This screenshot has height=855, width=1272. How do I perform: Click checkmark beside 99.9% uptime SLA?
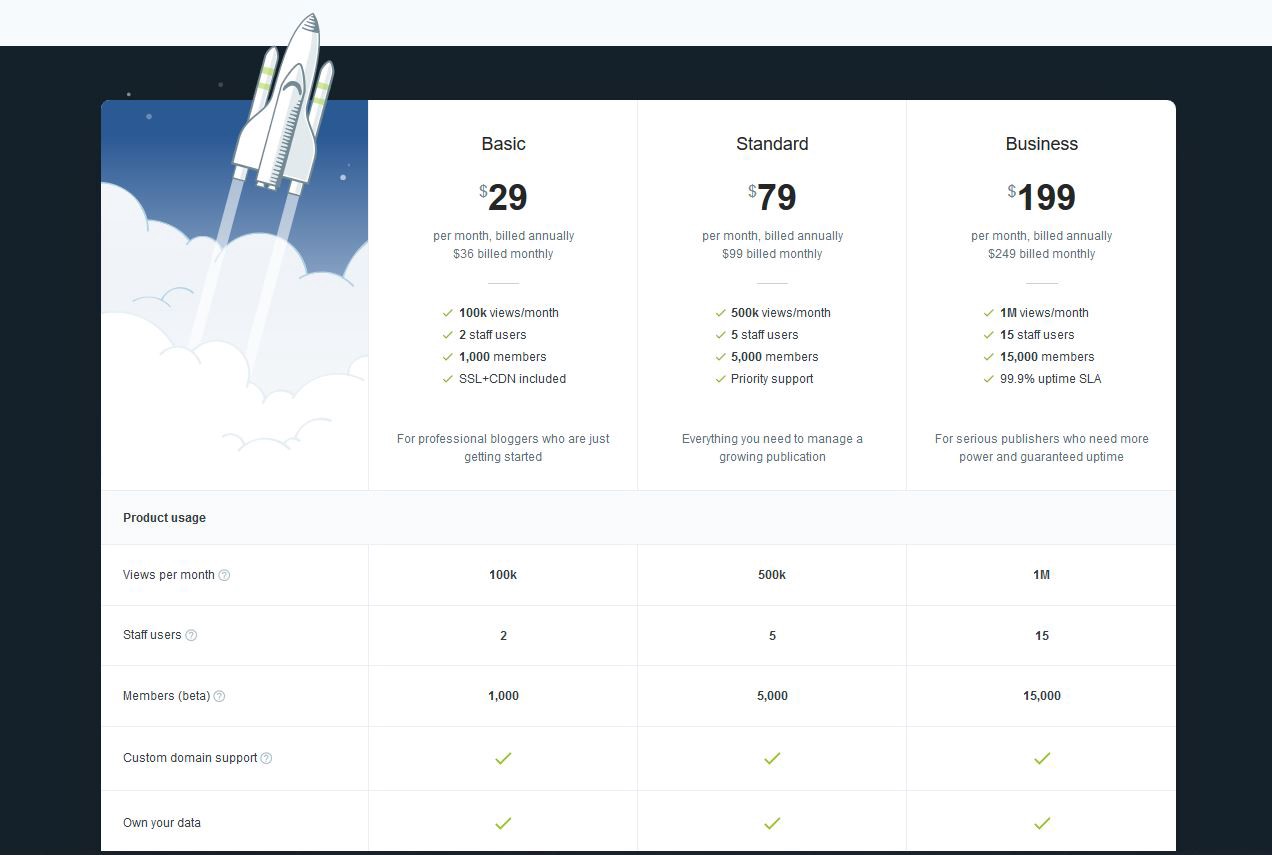(989, 379)
